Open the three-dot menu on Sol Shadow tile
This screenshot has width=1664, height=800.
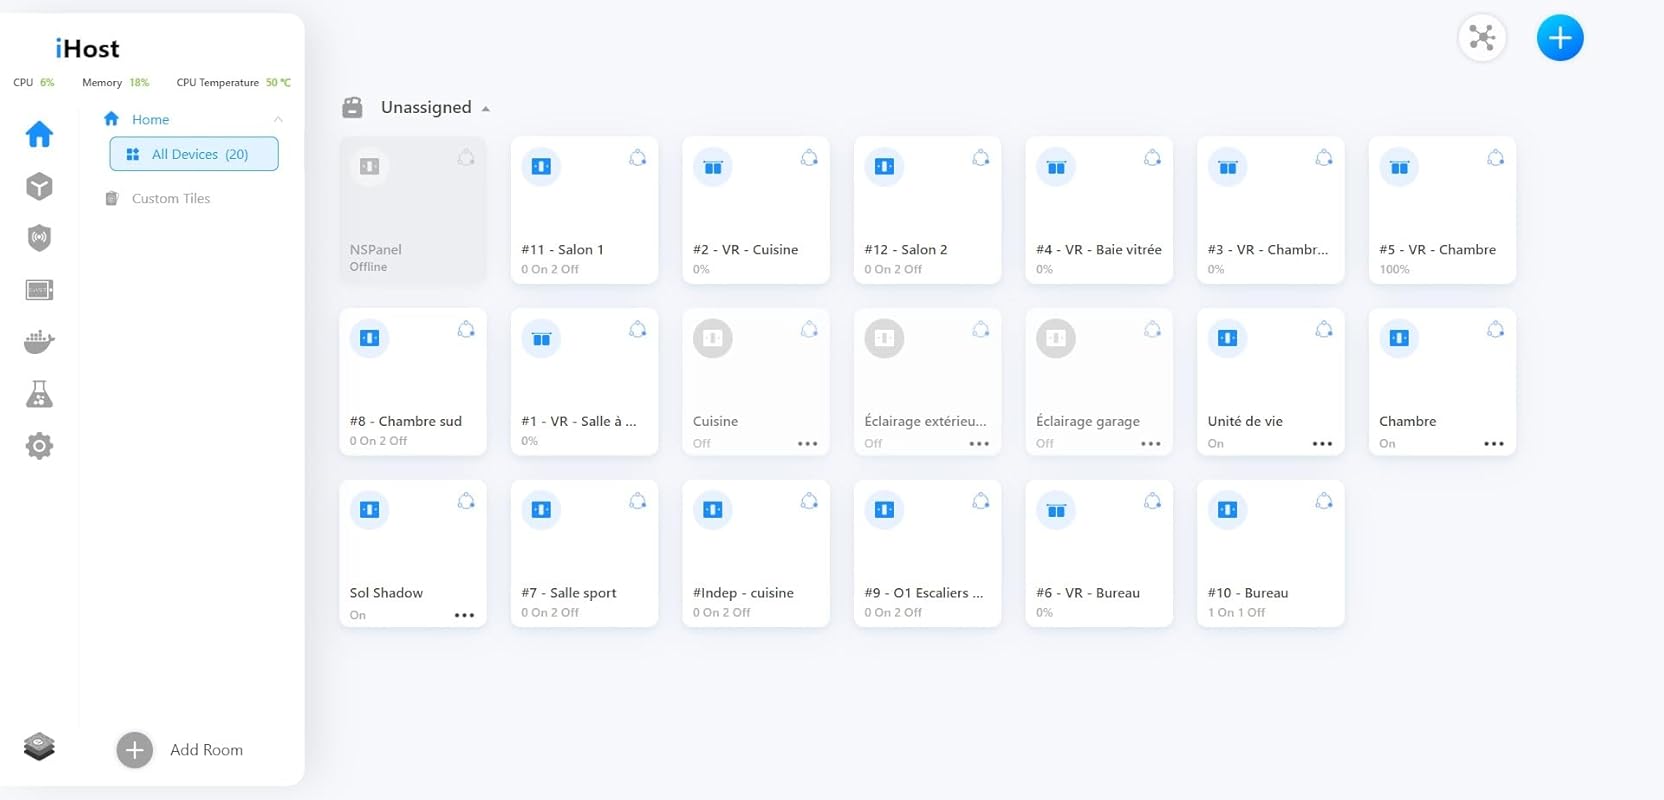coord(465,615)
